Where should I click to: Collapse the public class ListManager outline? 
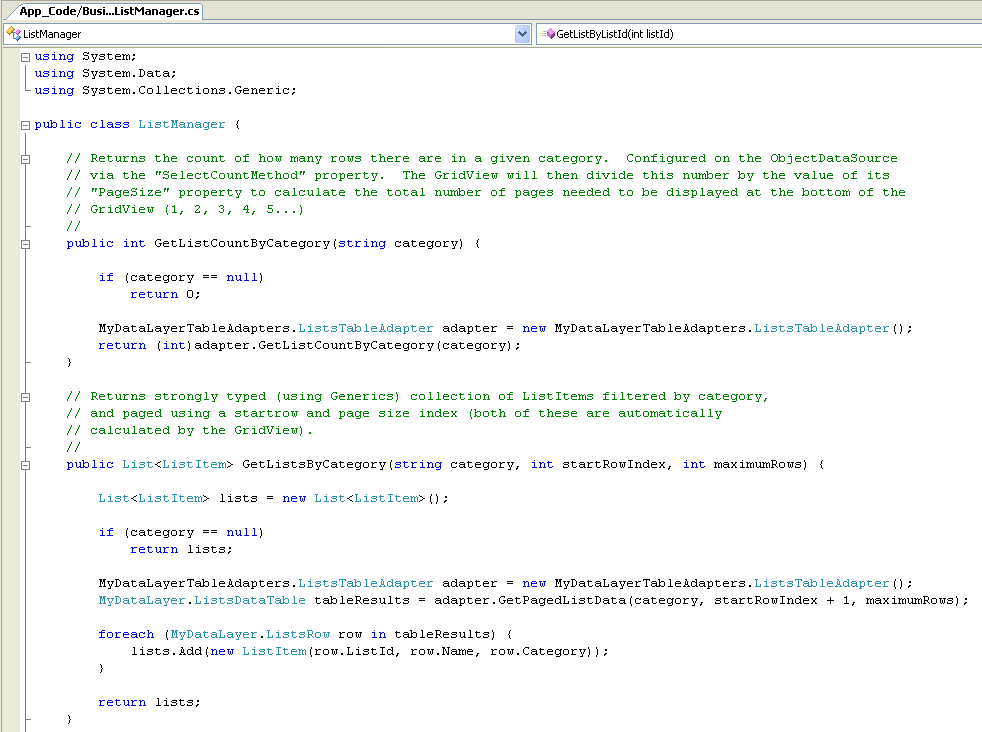coord(26,125)
